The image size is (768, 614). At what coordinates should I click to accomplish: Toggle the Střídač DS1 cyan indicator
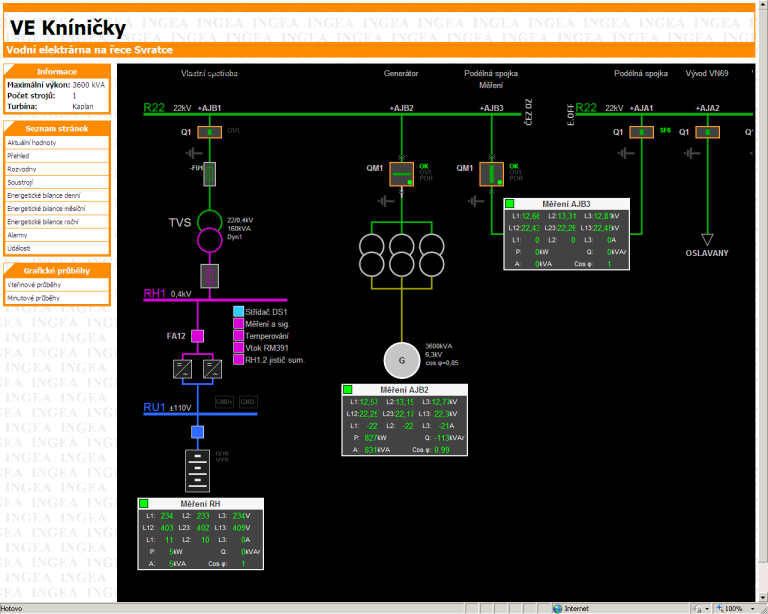point(238,312)
